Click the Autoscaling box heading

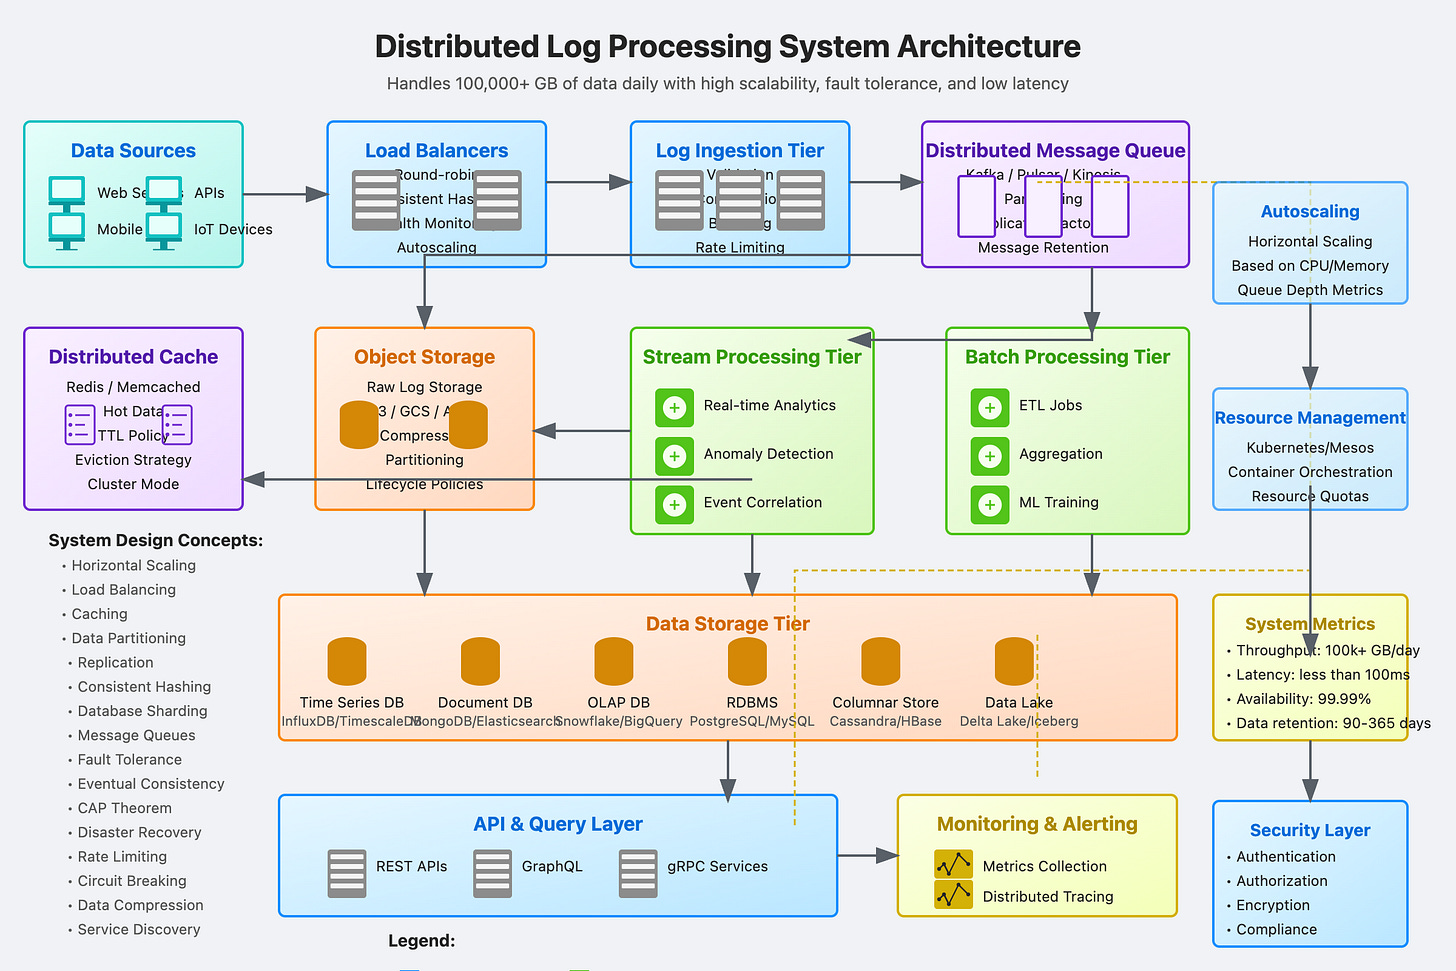click(1310, 212)
